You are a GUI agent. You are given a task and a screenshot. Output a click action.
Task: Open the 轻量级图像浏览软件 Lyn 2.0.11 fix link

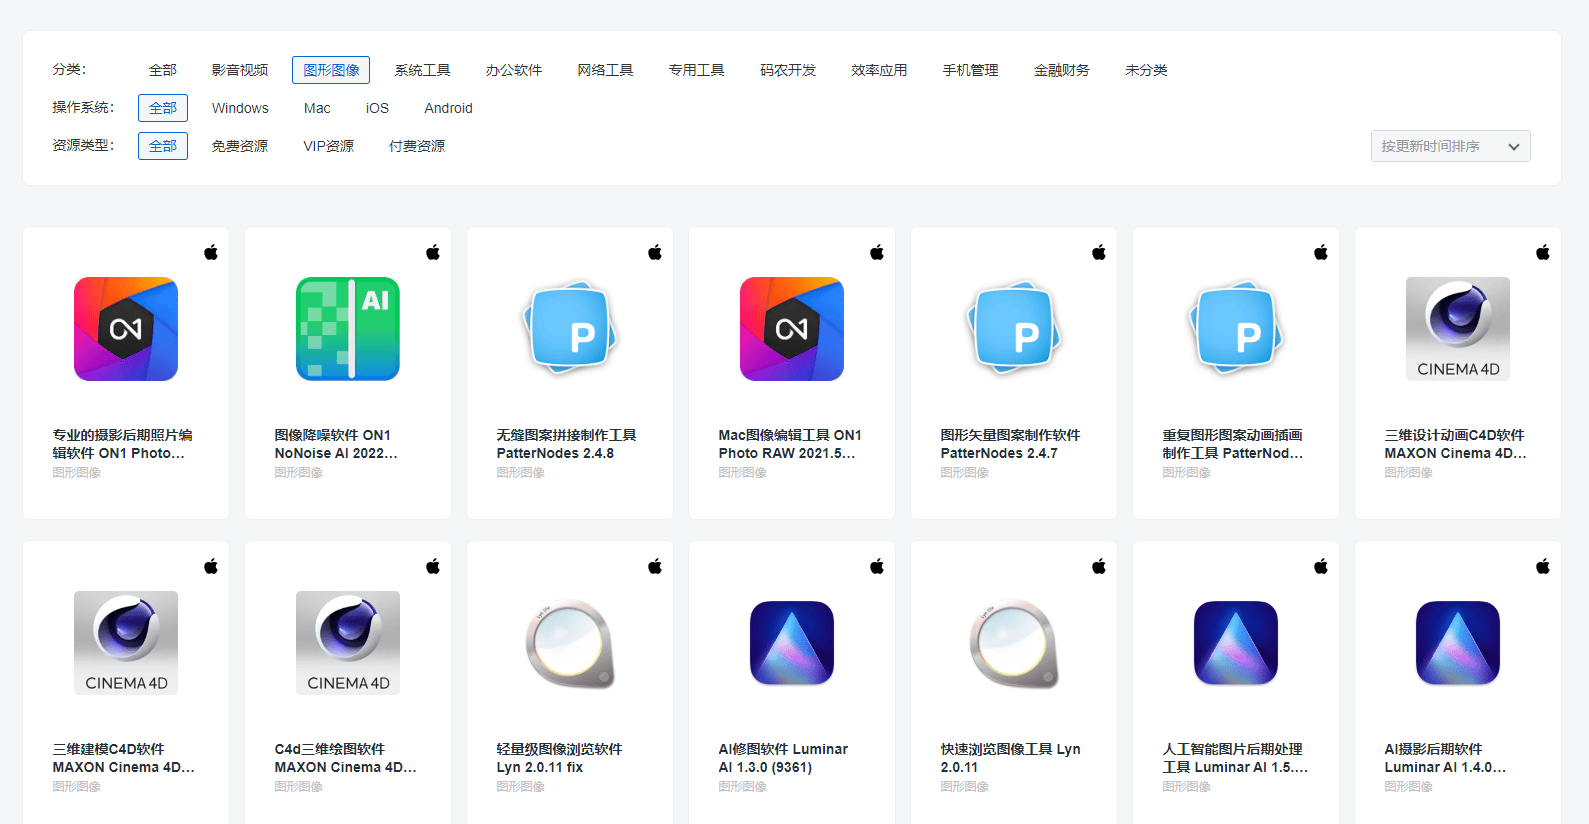click(x=560, y=758)
